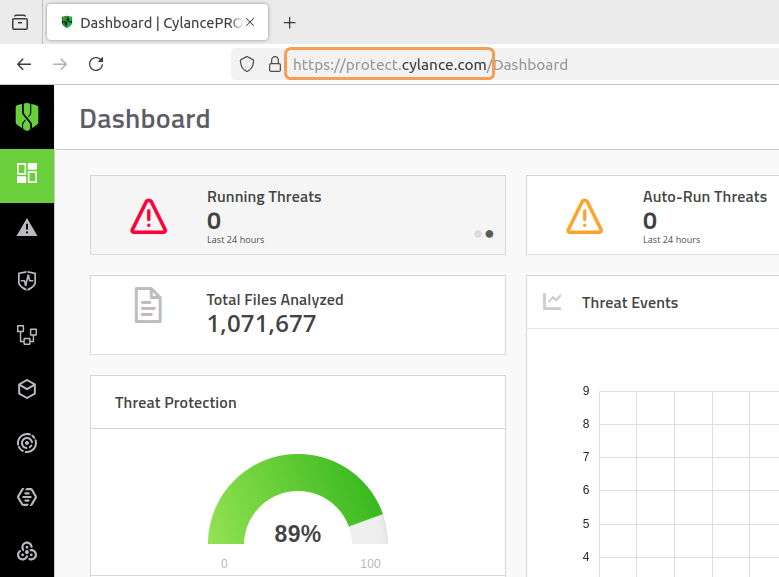Open the warning triangle icon in sidebar

click(x=27, y=228)
